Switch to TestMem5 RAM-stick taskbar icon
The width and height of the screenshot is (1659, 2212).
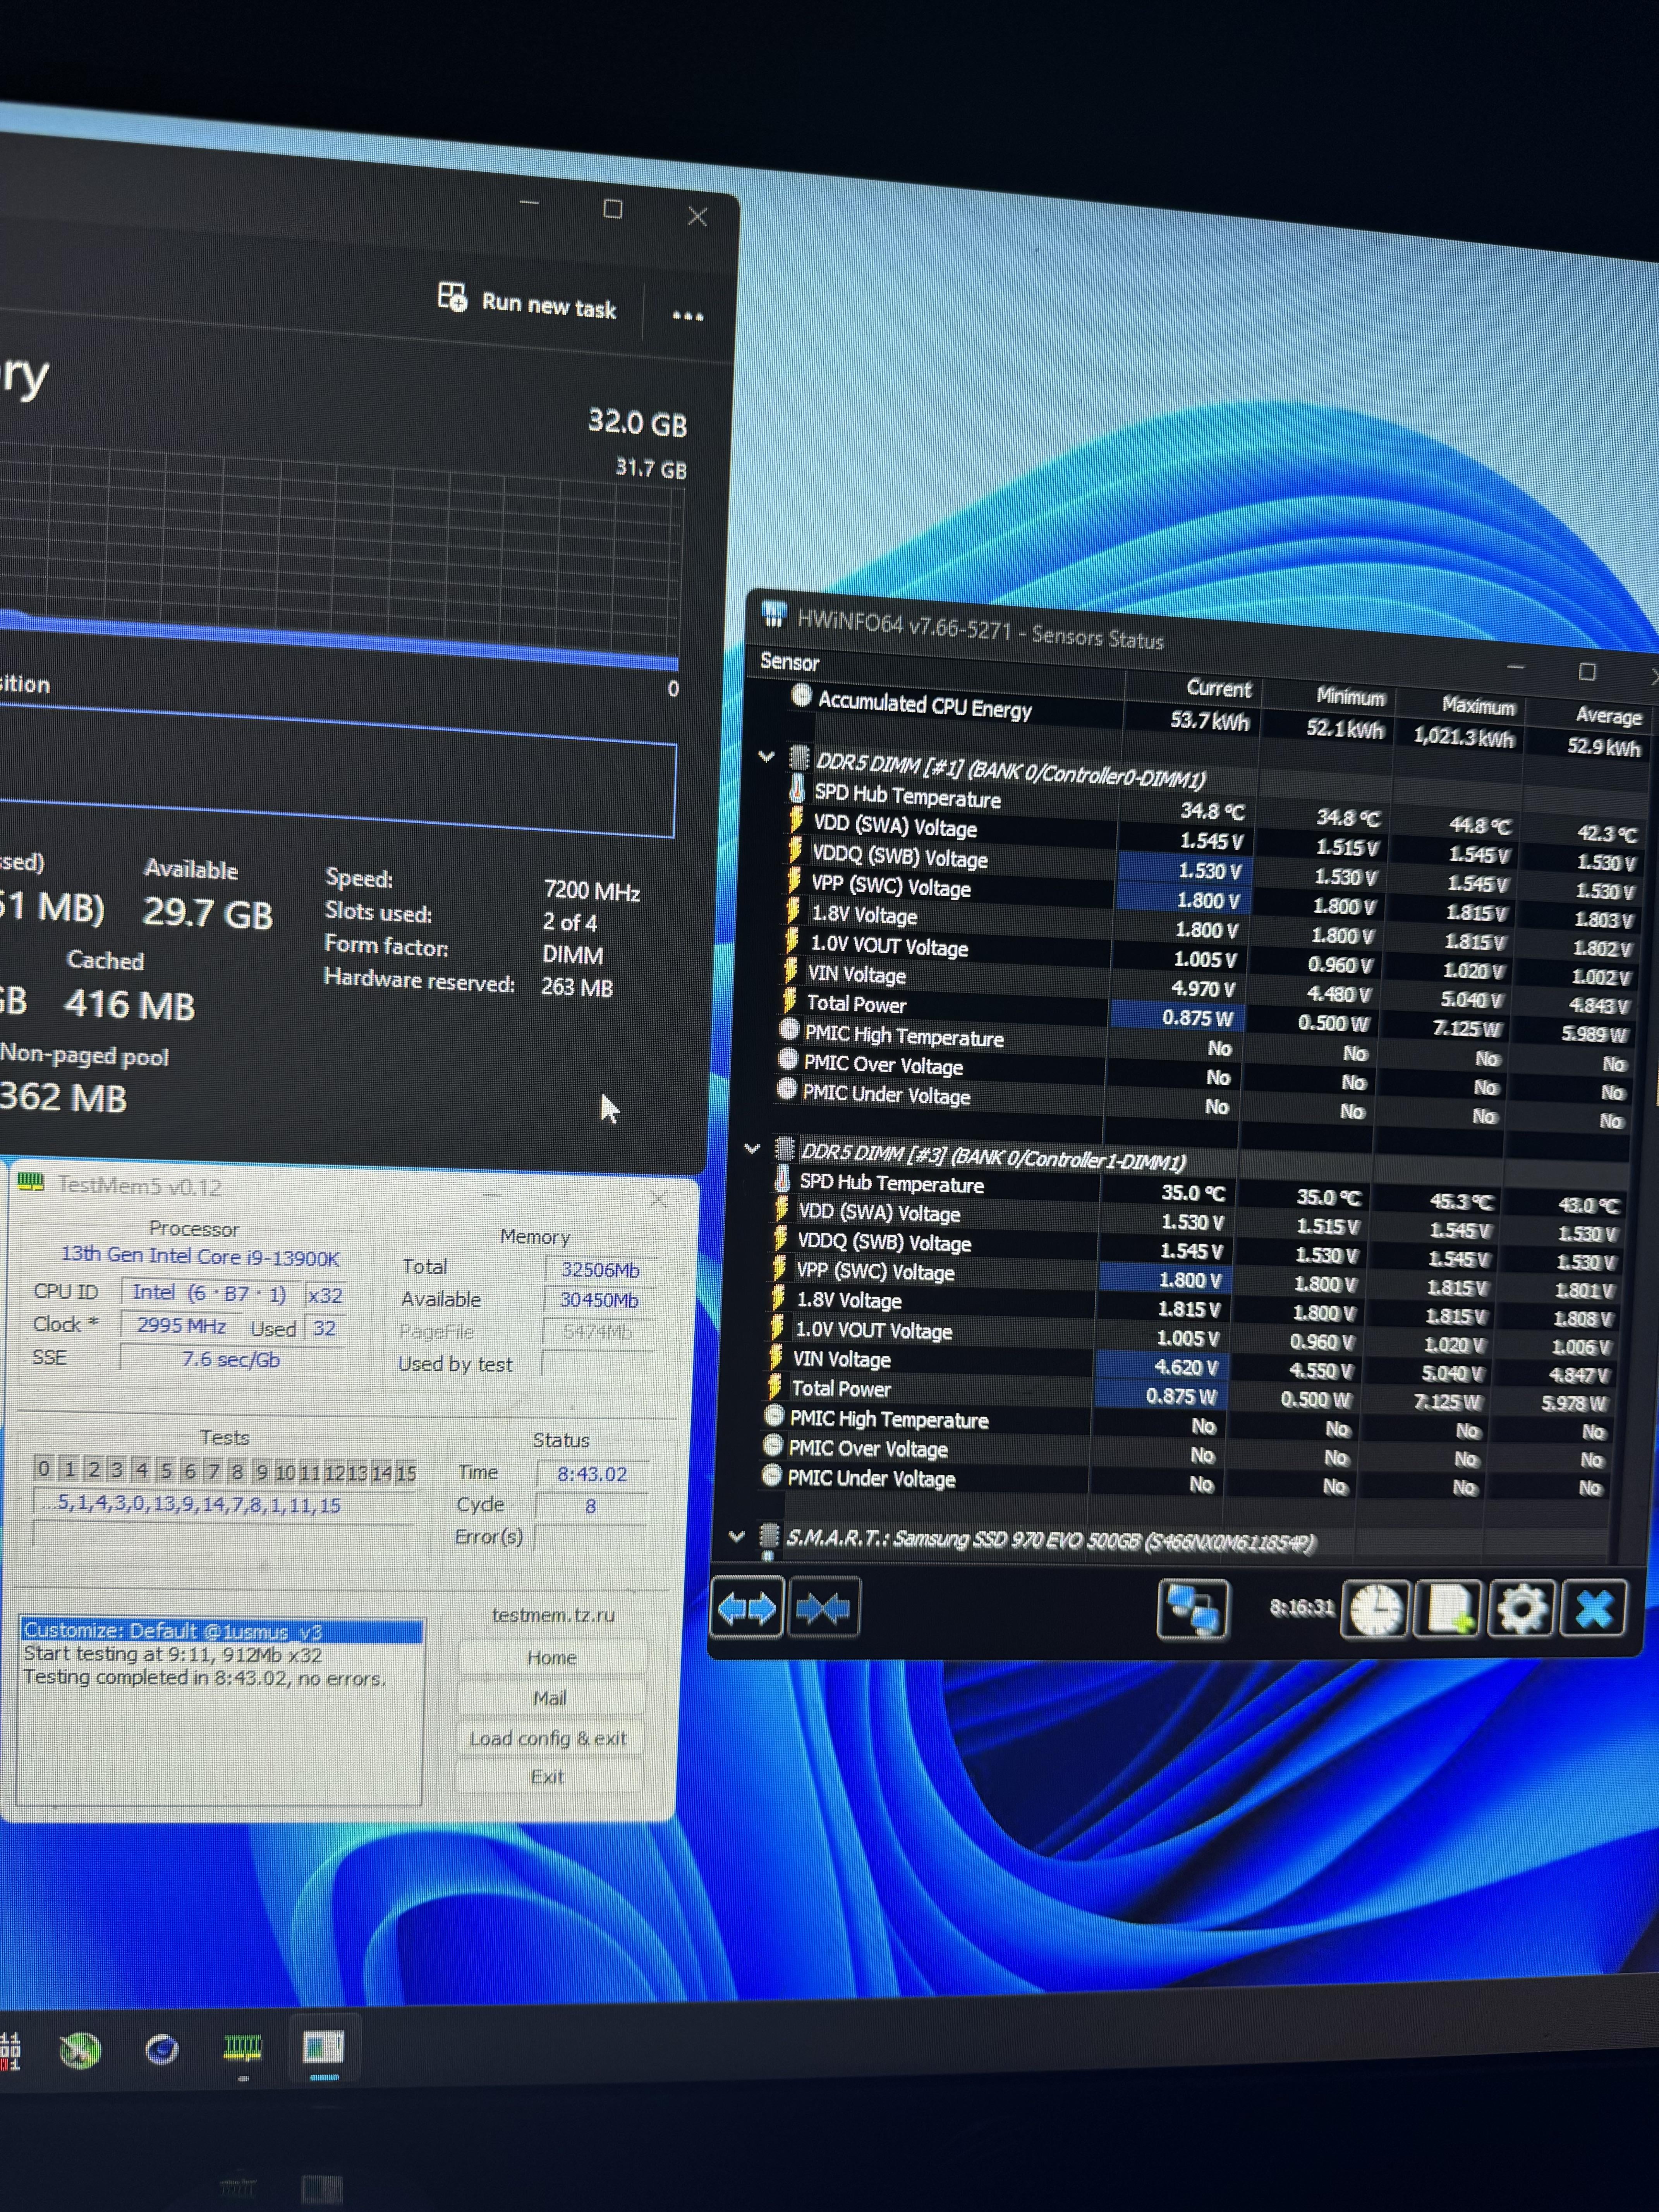point(242,2048)
